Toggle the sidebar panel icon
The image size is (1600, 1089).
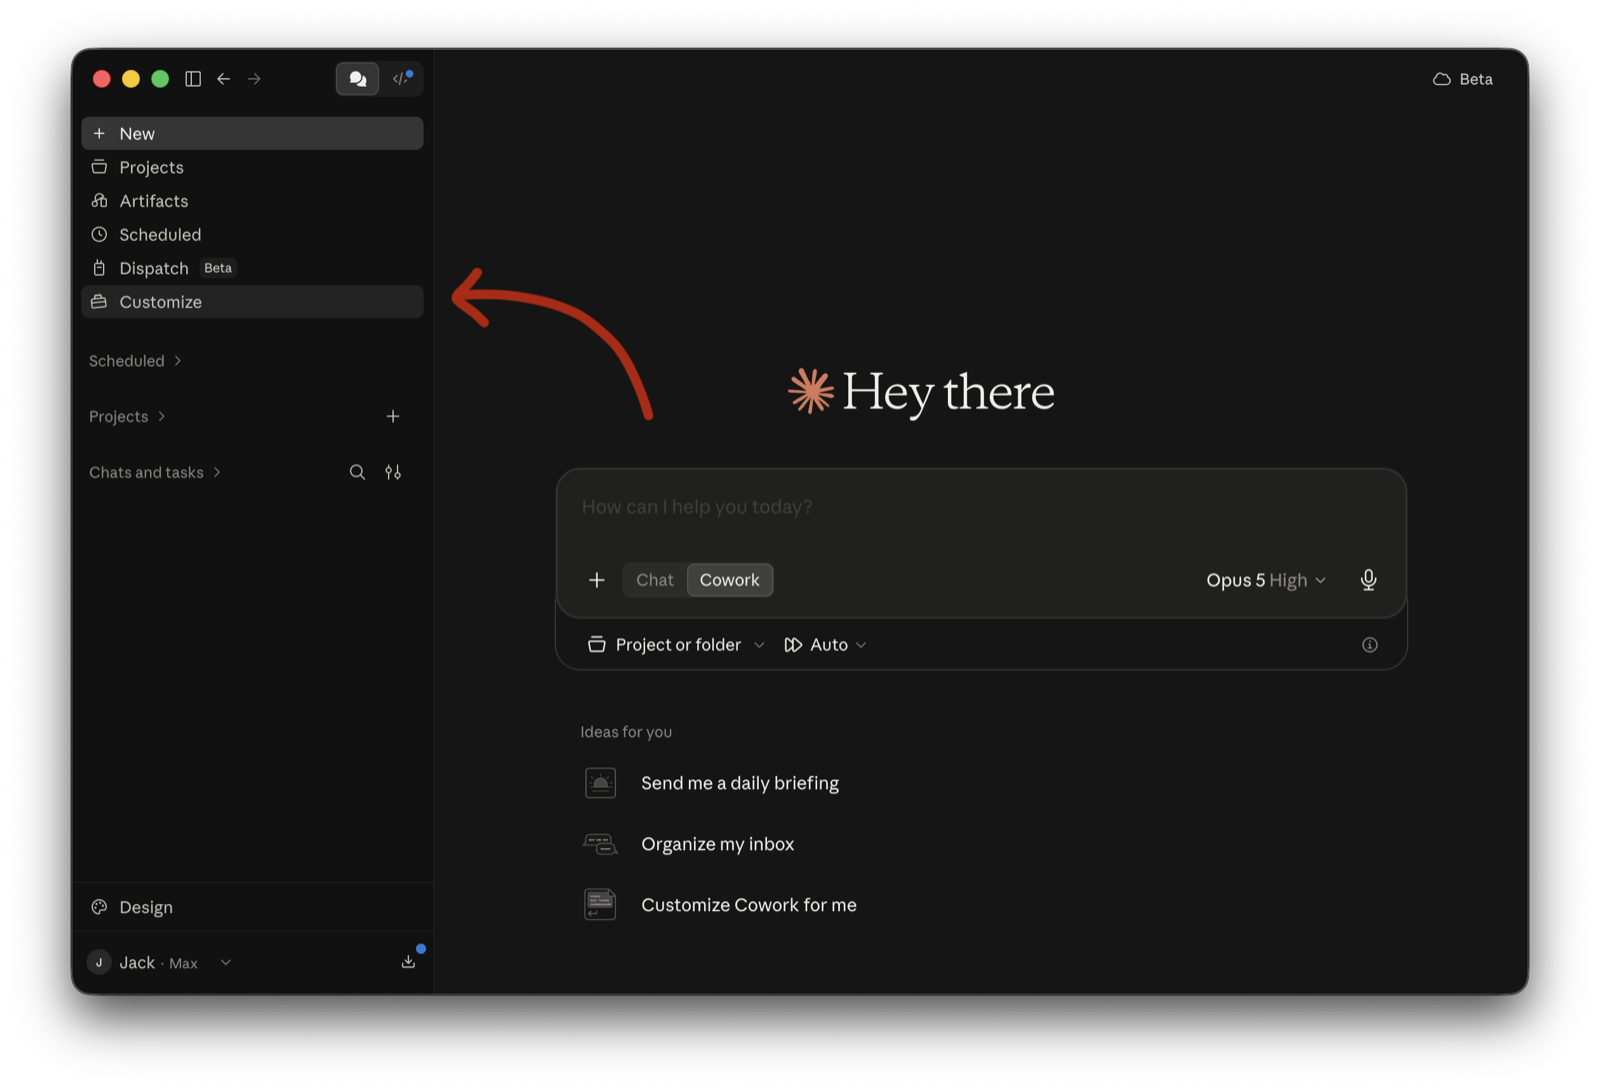pyautogui.click(x=193, y=79)
